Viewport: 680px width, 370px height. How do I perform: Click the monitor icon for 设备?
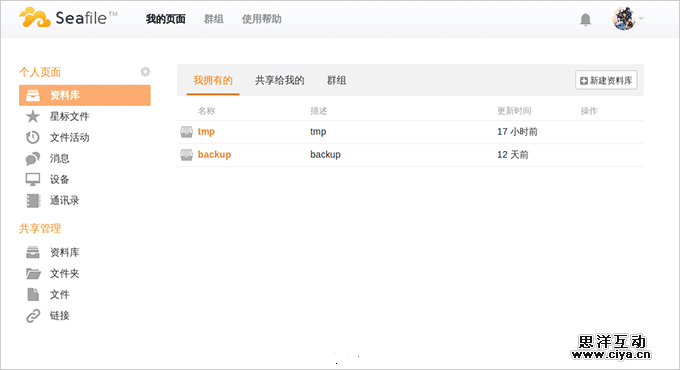(33, 180)
